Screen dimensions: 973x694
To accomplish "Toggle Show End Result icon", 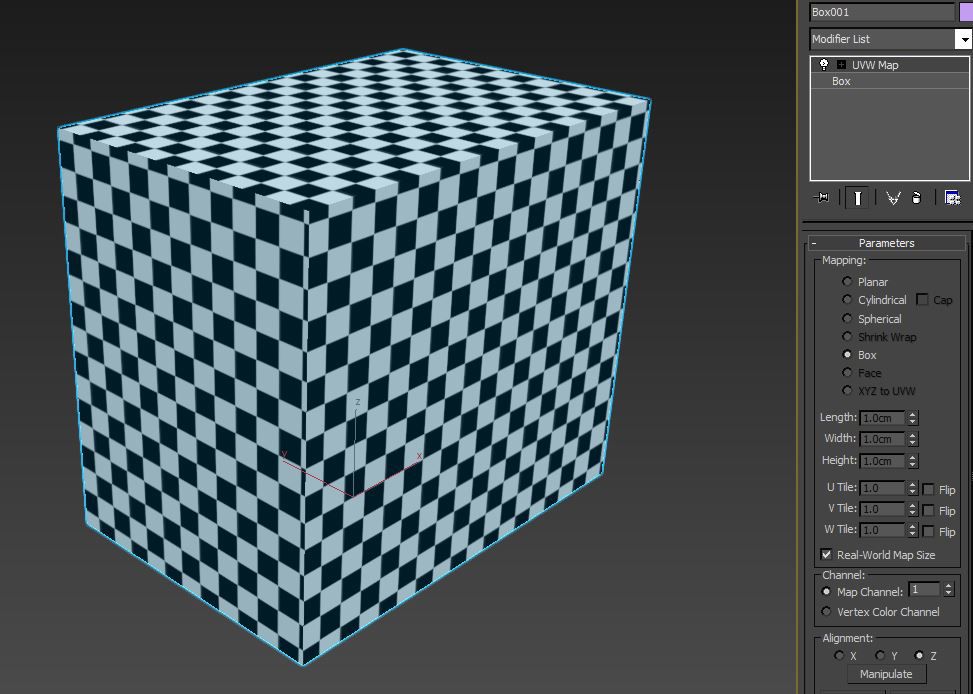I will point(857,198).
